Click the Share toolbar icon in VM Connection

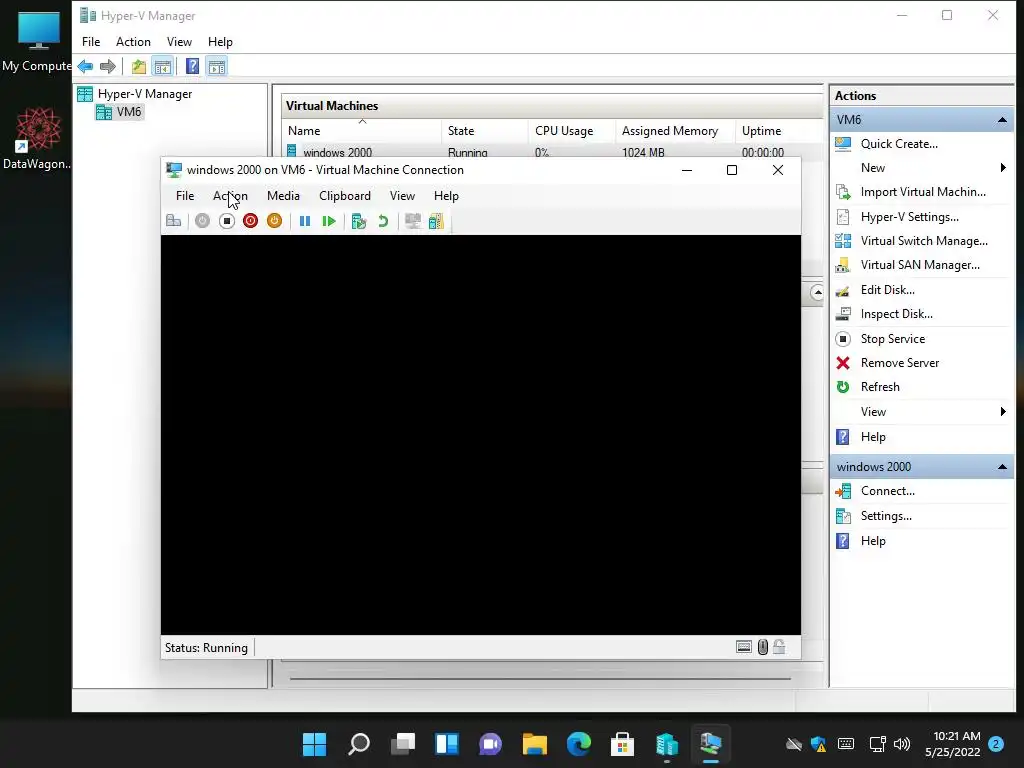coord(436,221)
